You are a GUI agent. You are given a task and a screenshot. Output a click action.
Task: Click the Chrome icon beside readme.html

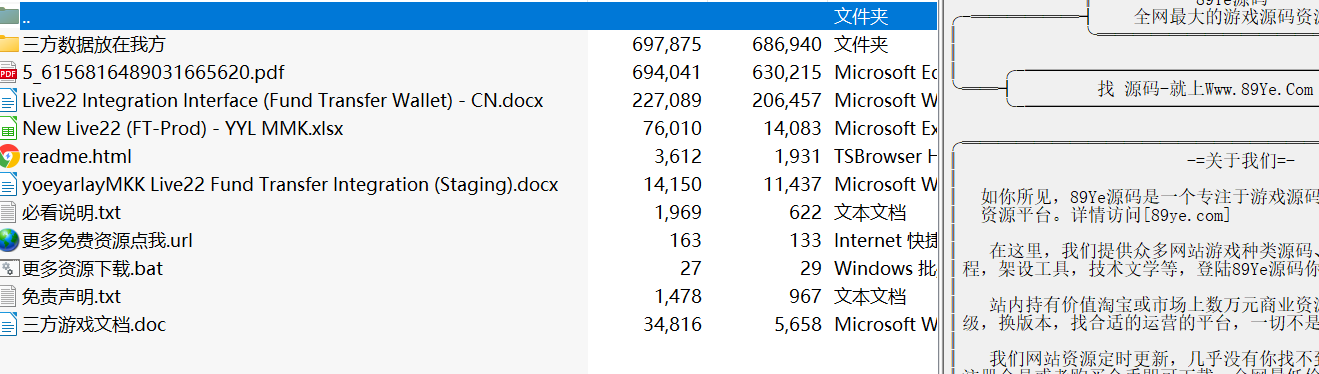click(9, 156)
